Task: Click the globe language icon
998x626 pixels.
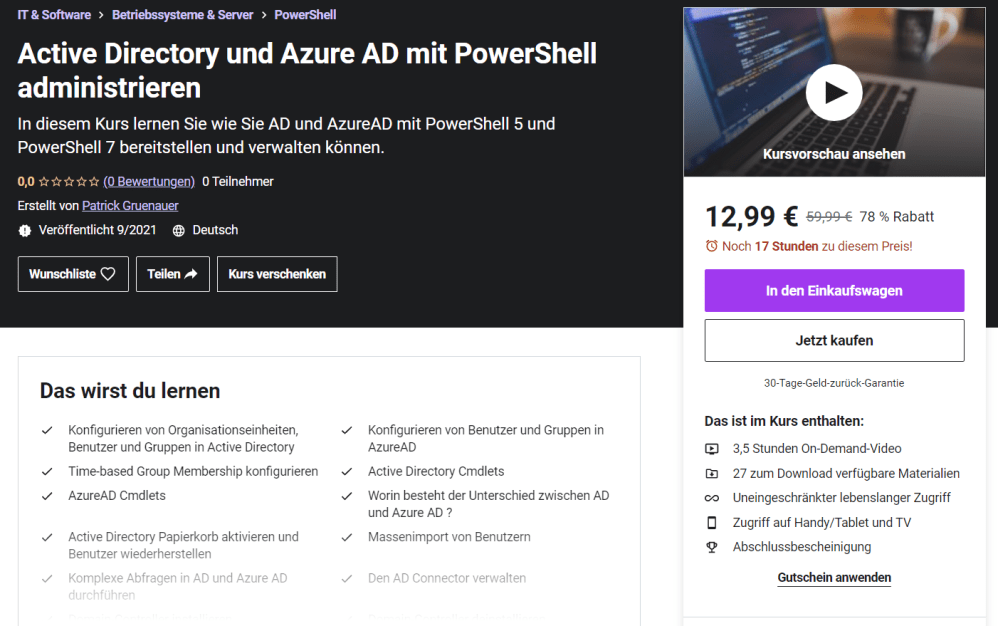Action: (x=179, y=231)
